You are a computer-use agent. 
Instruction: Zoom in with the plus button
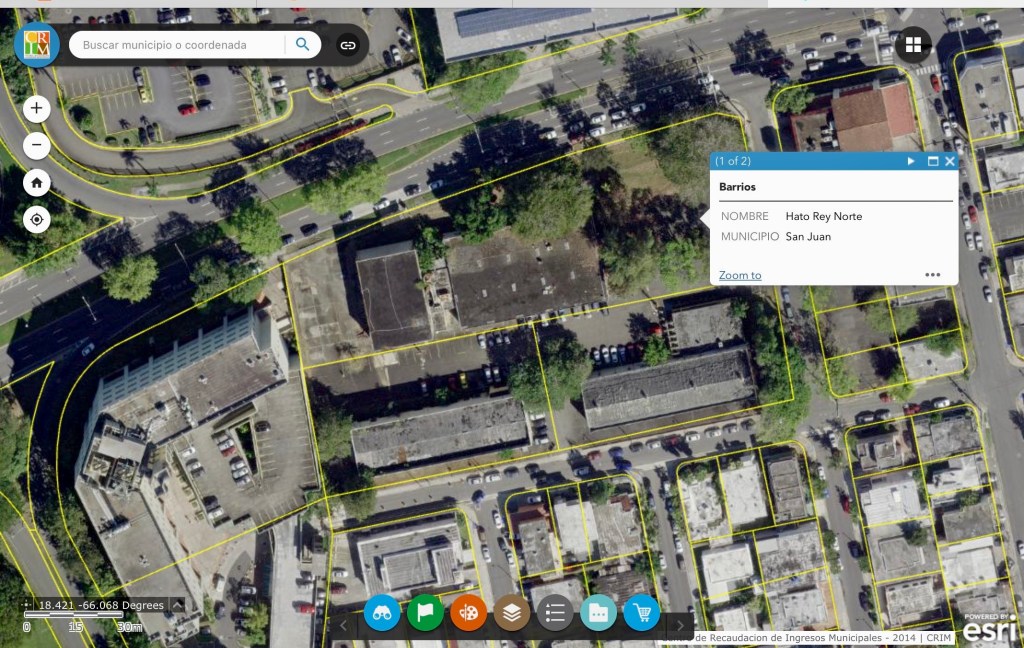click(x=37, y=108)
